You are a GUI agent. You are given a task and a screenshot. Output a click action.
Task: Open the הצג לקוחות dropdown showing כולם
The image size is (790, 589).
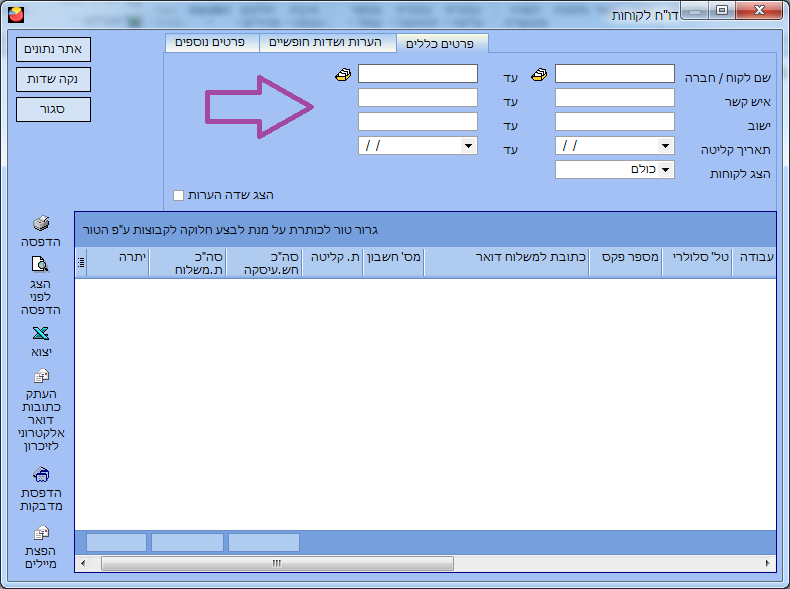point(665,170)
